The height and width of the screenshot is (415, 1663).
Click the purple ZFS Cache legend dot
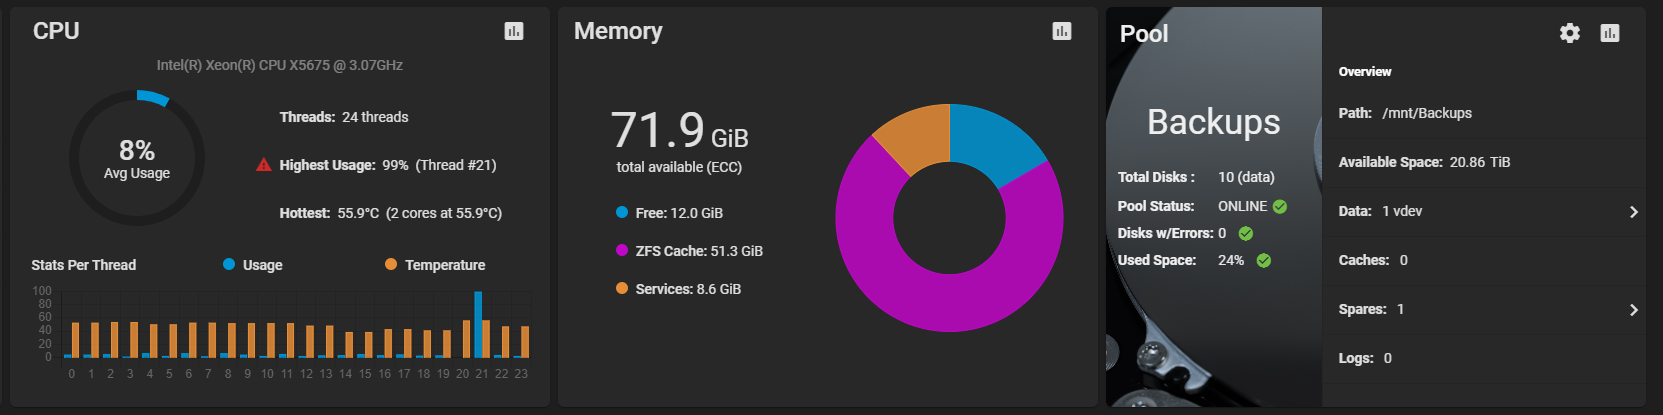(x=622, y=250)
